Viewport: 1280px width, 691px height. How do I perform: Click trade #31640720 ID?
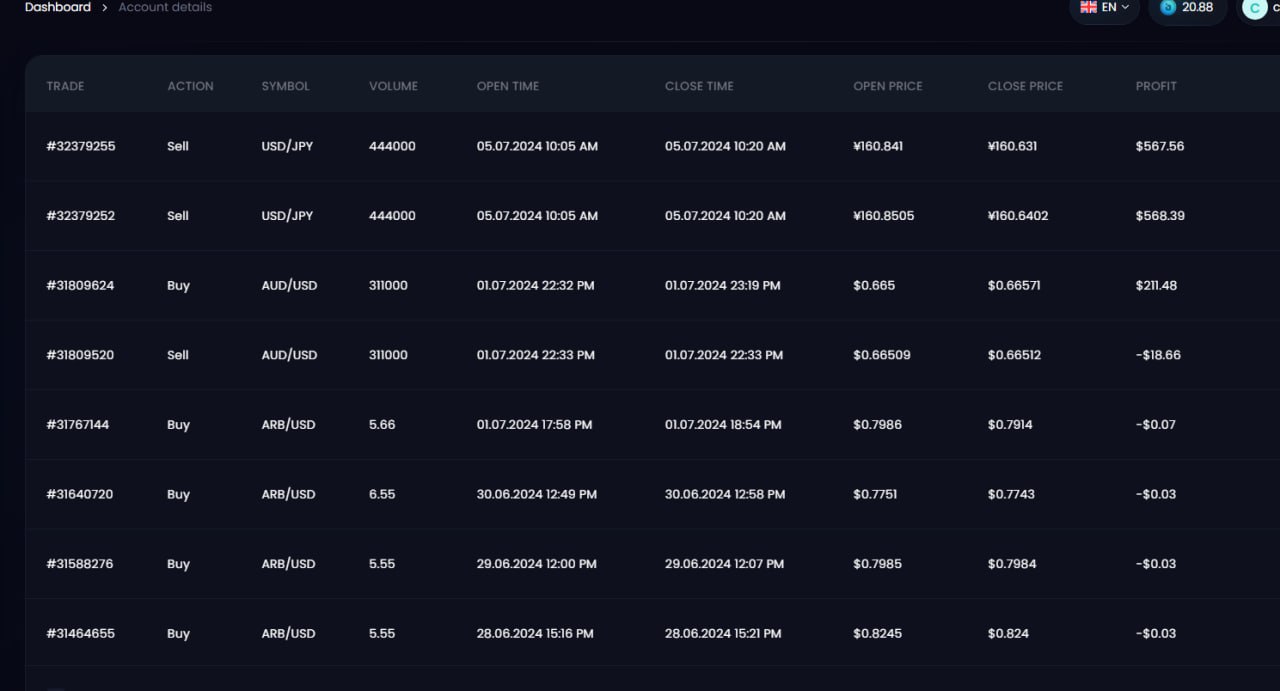point(80,494)
